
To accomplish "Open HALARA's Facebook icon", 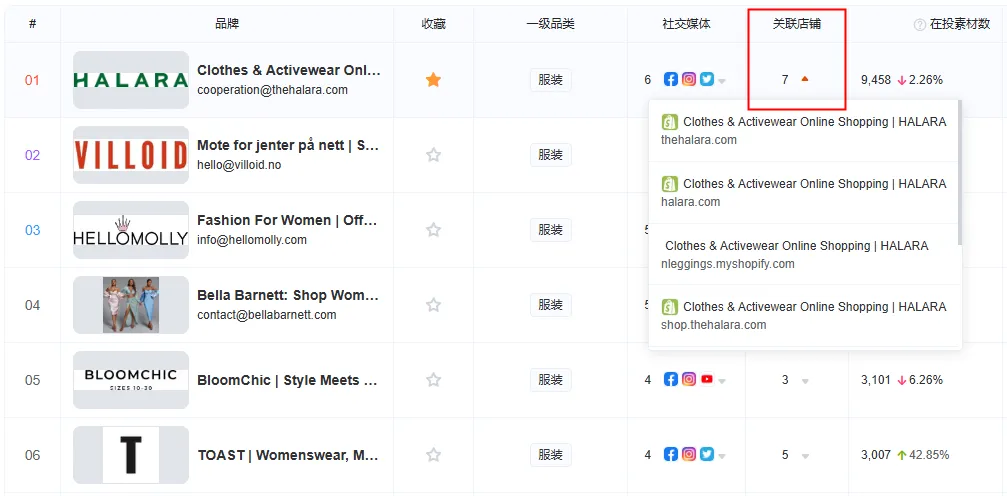I will [x=670, y=80].
